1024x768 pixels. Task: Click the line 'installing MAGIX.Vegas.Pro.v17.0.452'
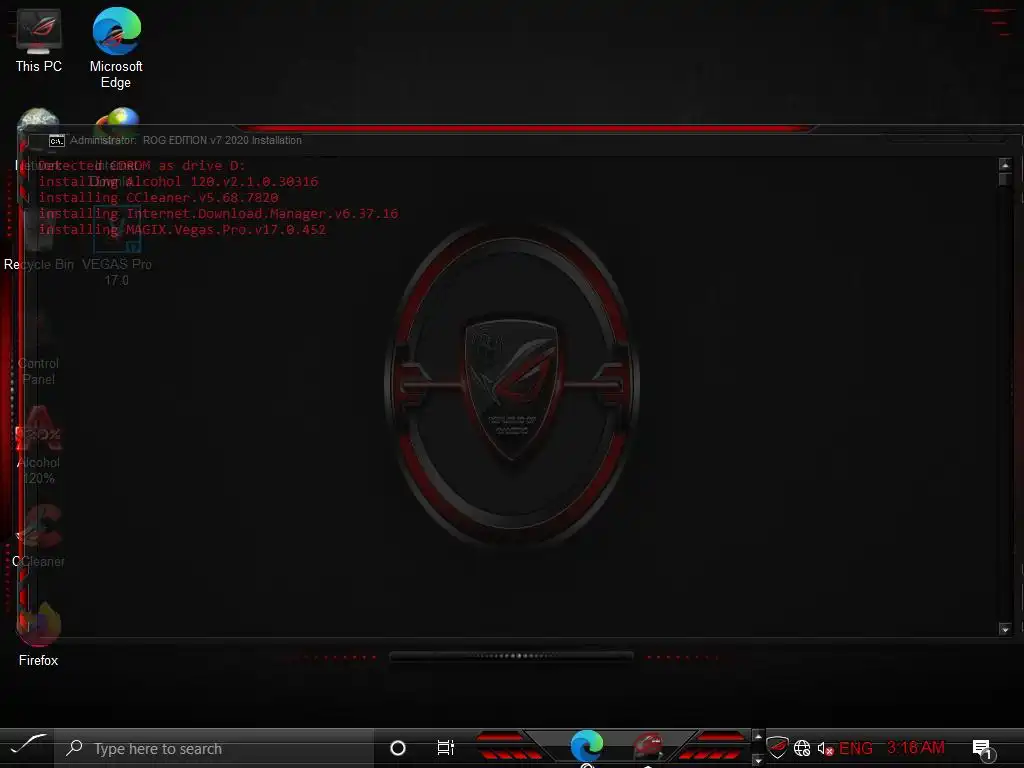(x=182, y=229)
